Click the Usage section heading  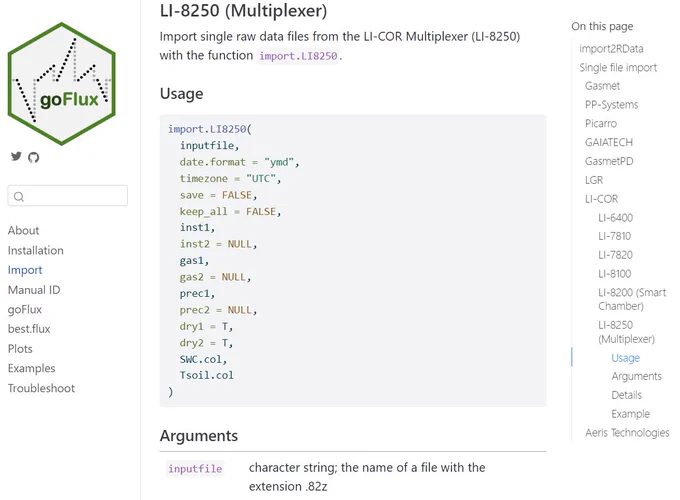tap(181, 94)
